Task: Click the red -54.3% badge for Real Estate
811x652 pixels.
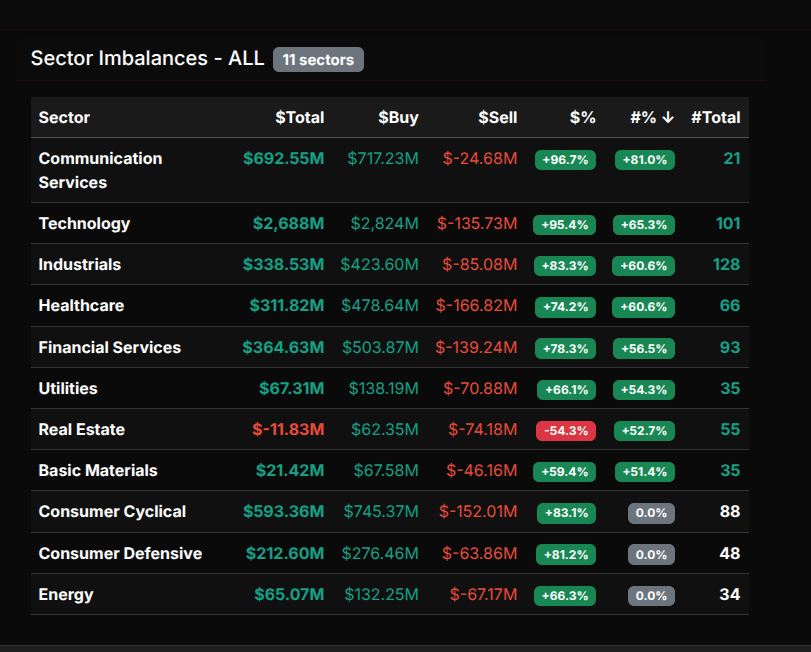Action: pyautogui.click(x=565, y=430)
